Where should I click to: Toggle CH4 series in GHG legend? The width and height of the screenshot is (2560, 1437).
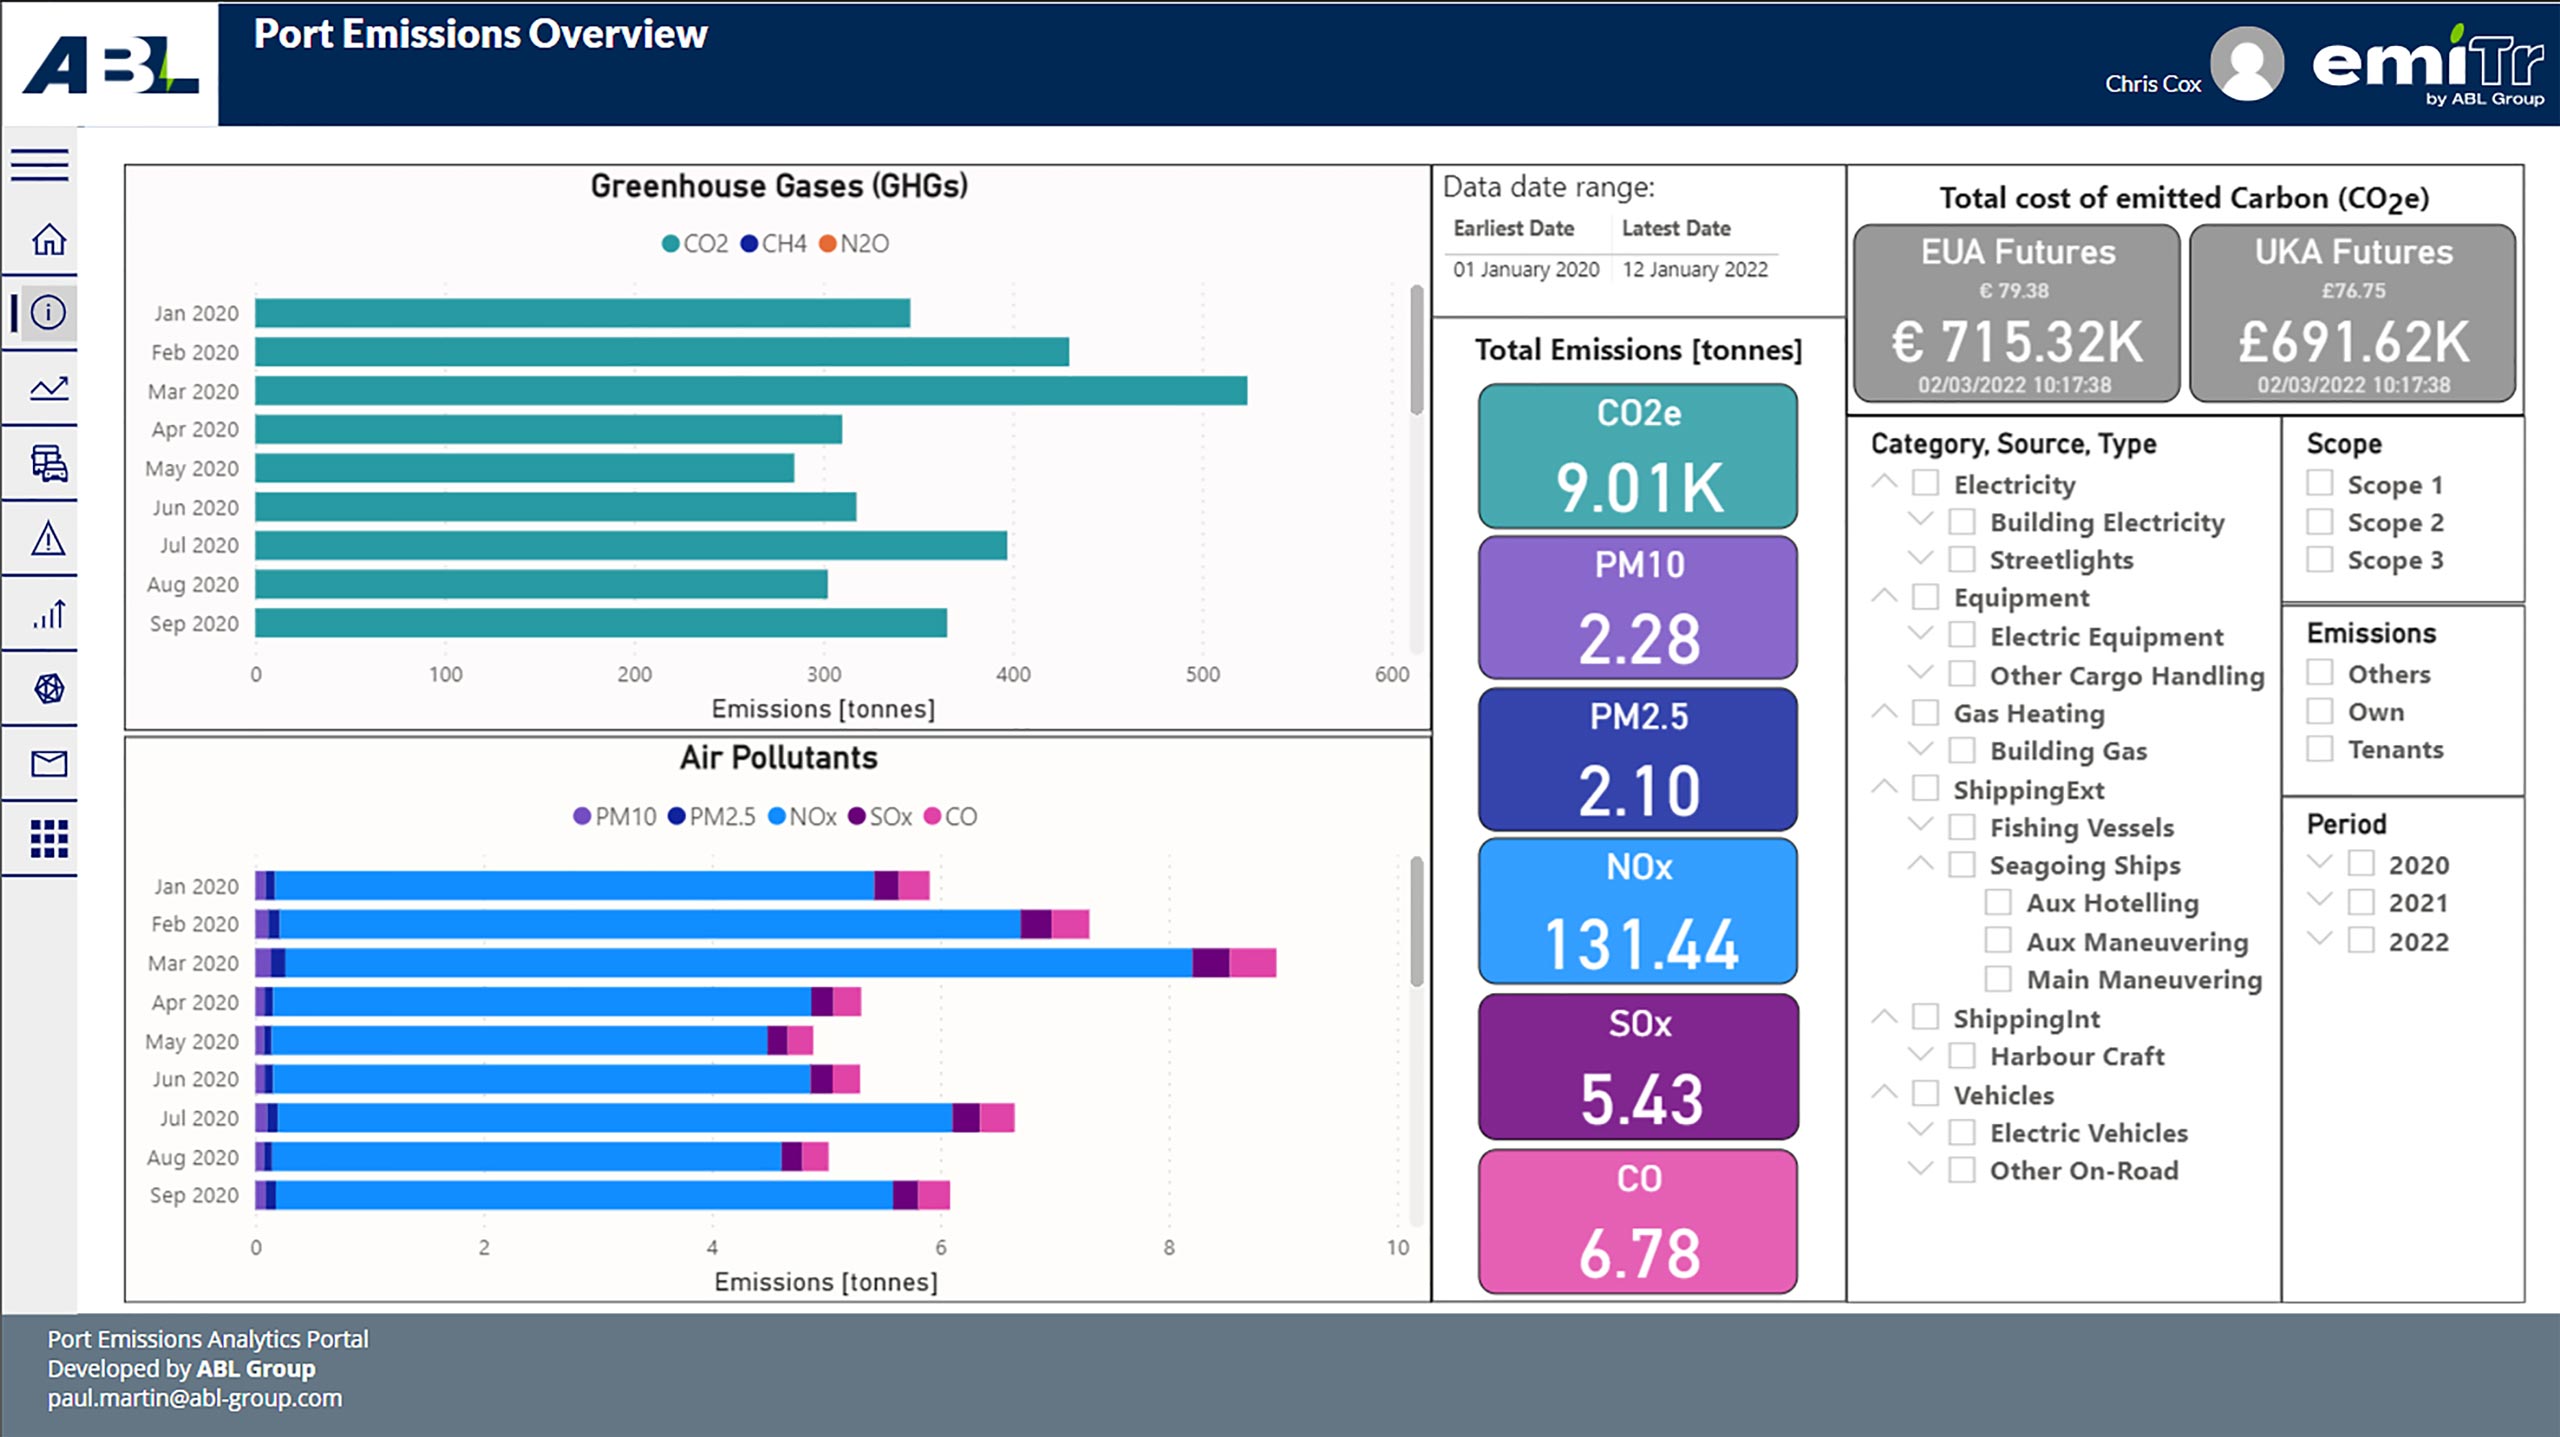pos(773,244)
